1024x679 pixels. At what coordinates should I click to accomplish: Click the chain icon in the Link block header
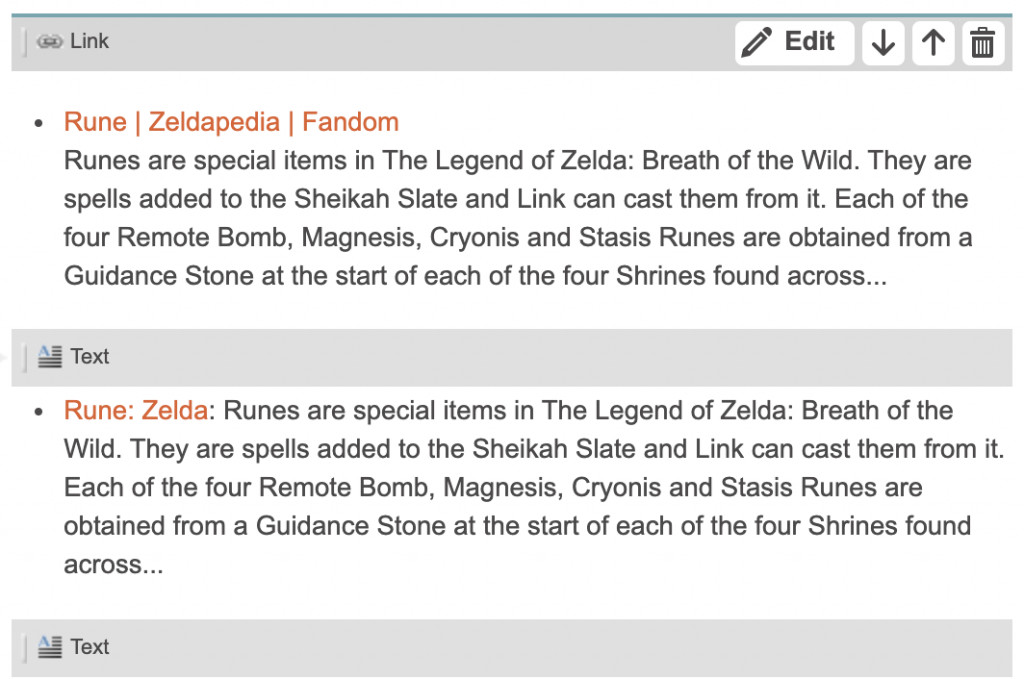[50, 42]
